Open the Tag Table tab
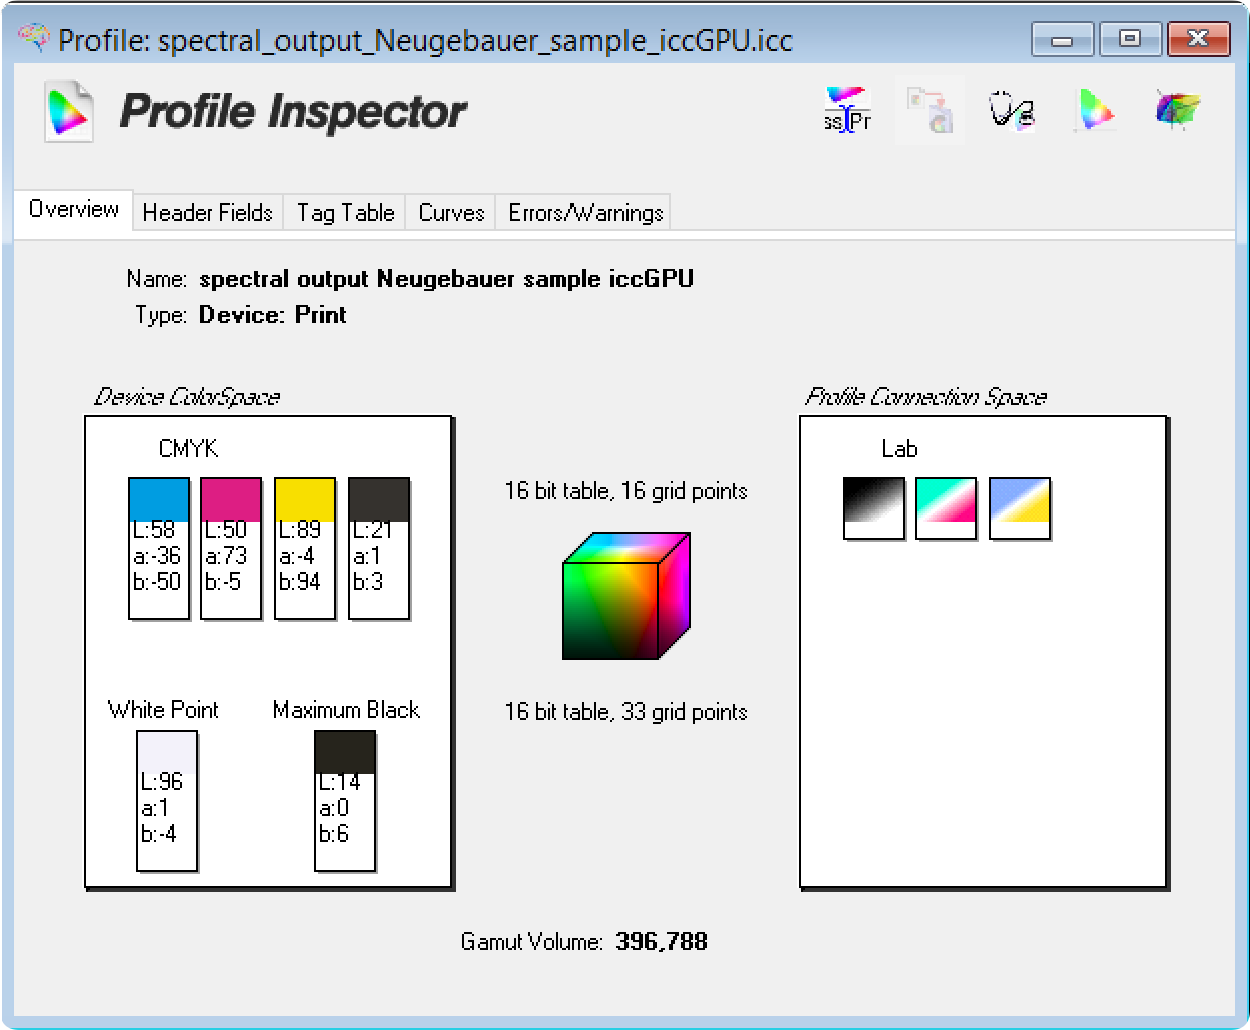The width and height of the screenshot is (1250, 1030). coord(345,213)
